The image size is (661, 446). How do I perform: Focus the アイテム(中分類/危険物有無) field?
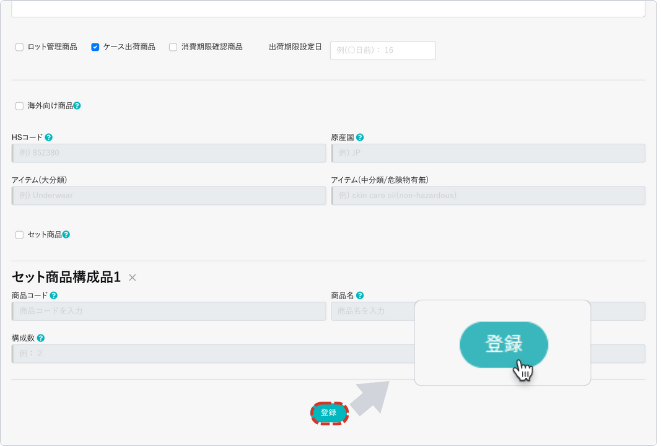point(488,195)
